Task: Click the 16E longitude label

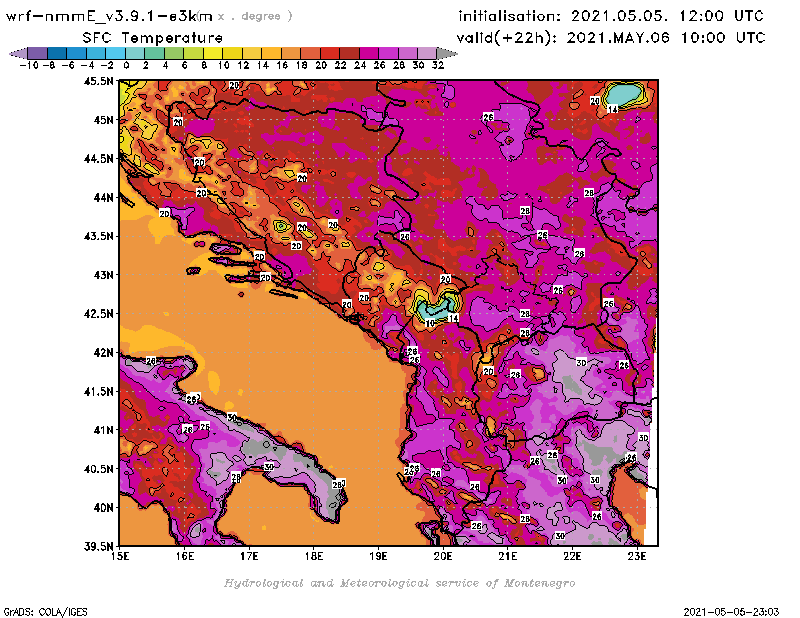Action: (185, 556)
